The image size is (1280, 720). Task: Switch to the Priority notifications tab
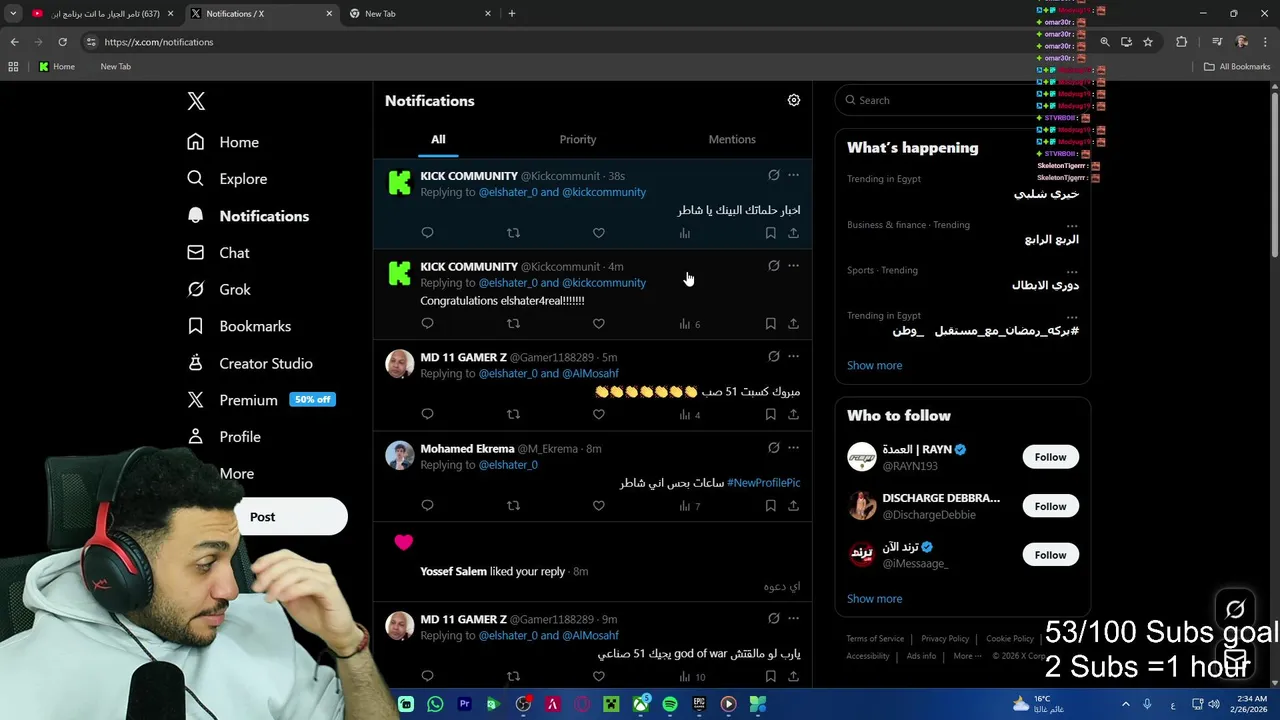pyautogui.click(x=578, y=139)
